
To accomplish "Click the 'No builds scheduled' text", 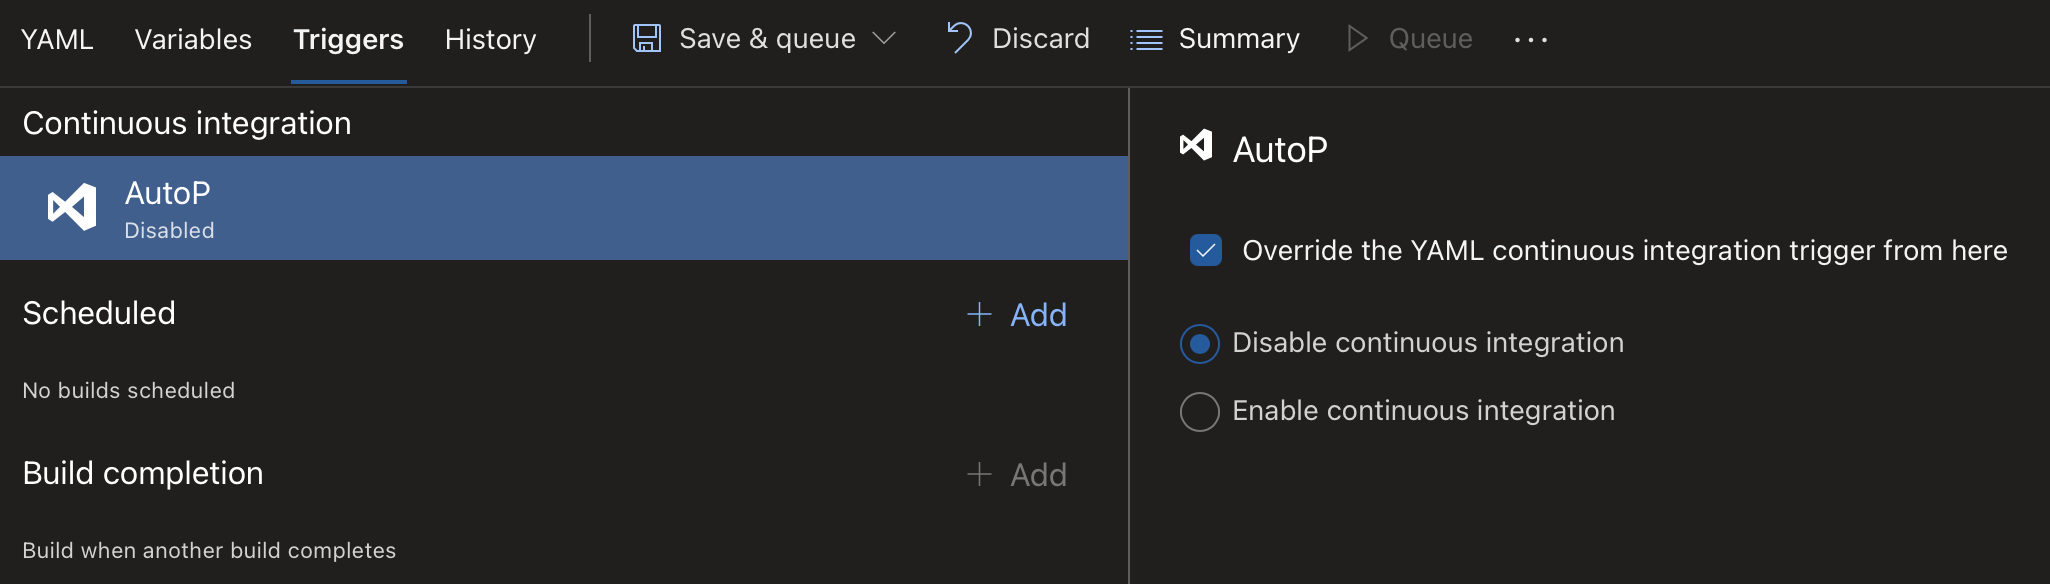I will (x=129, y=390).
